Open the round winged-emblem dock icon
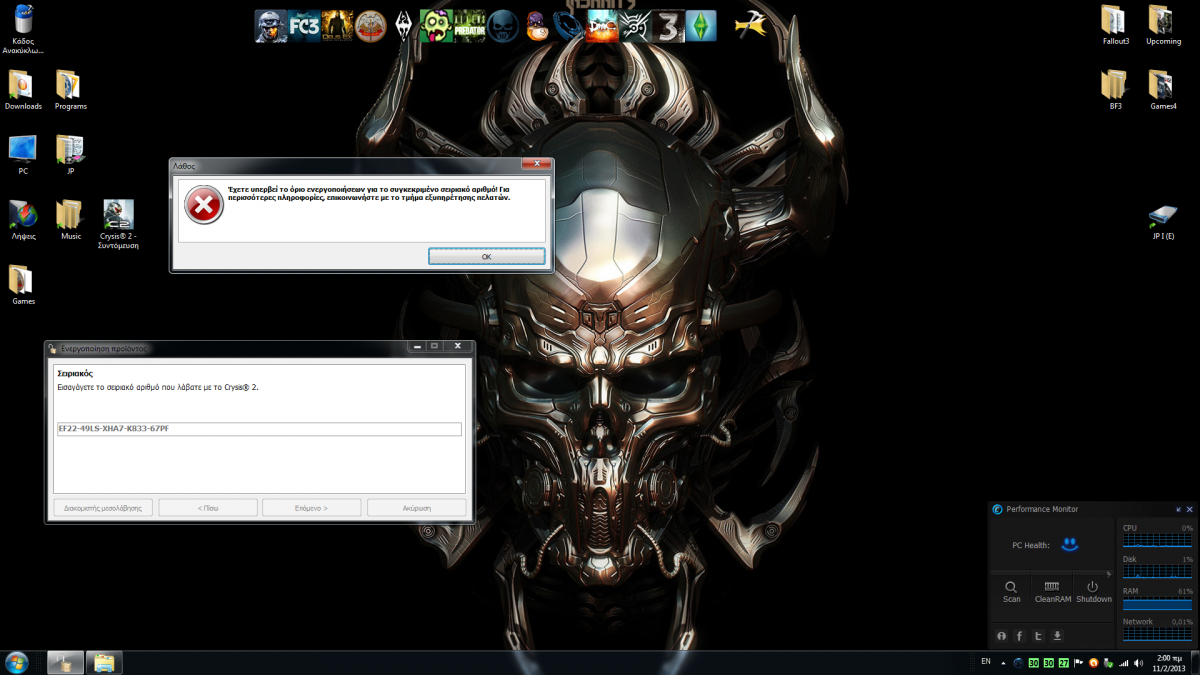1200x675 pixels. [370, 26]
